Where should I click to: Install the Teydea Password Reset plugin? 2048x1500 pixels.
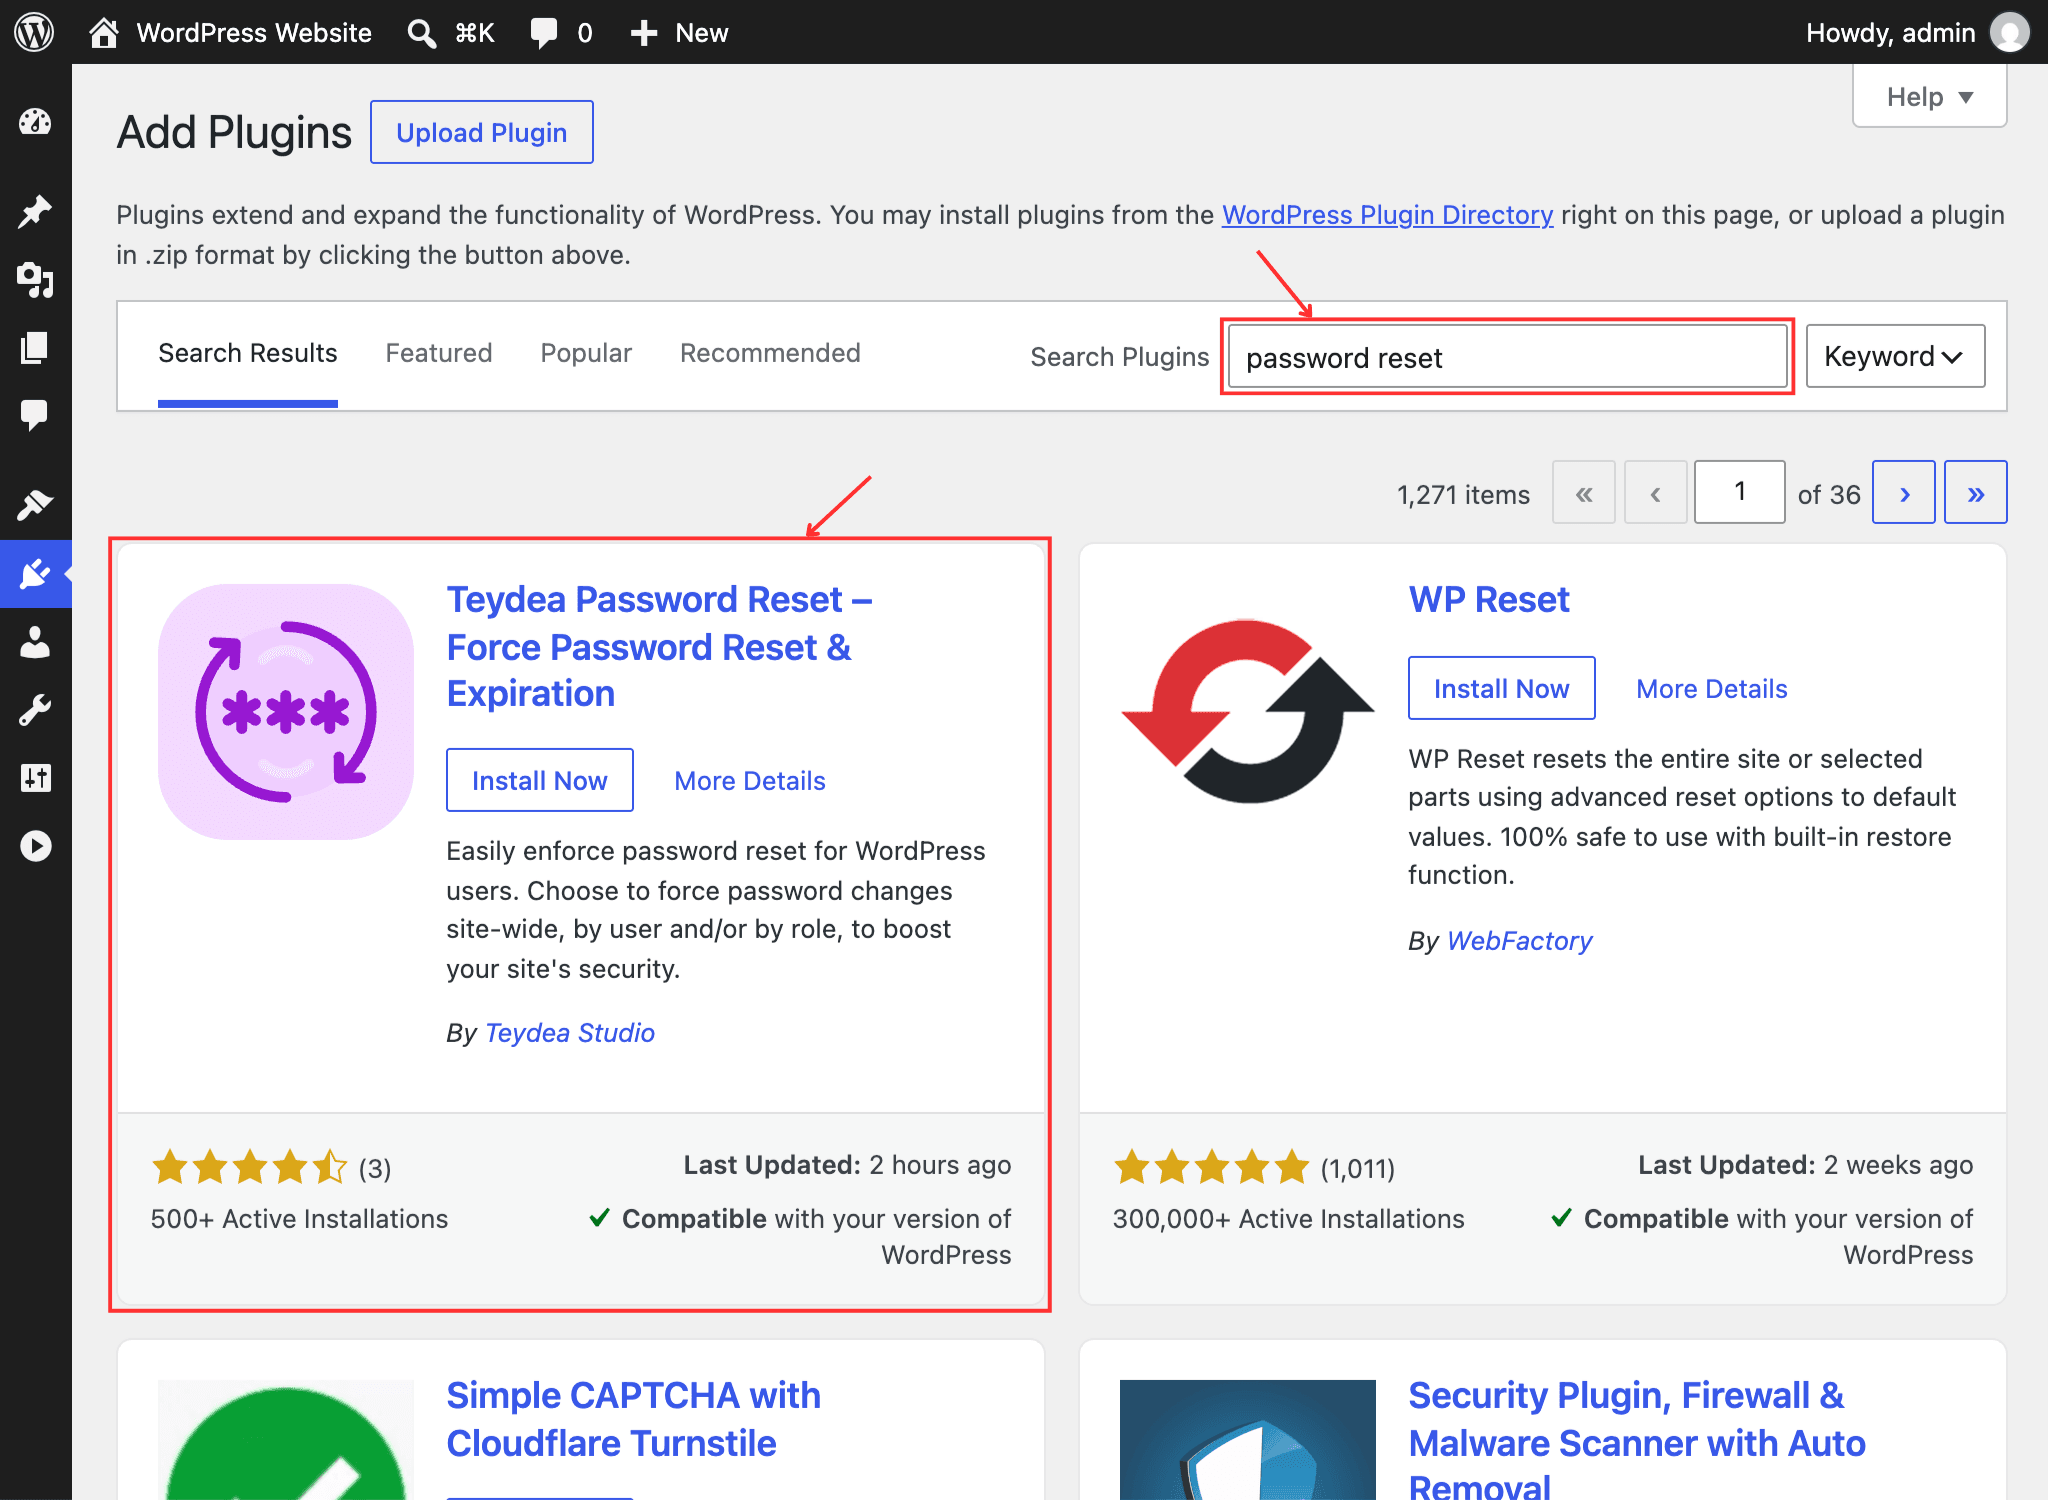[540, 780]
